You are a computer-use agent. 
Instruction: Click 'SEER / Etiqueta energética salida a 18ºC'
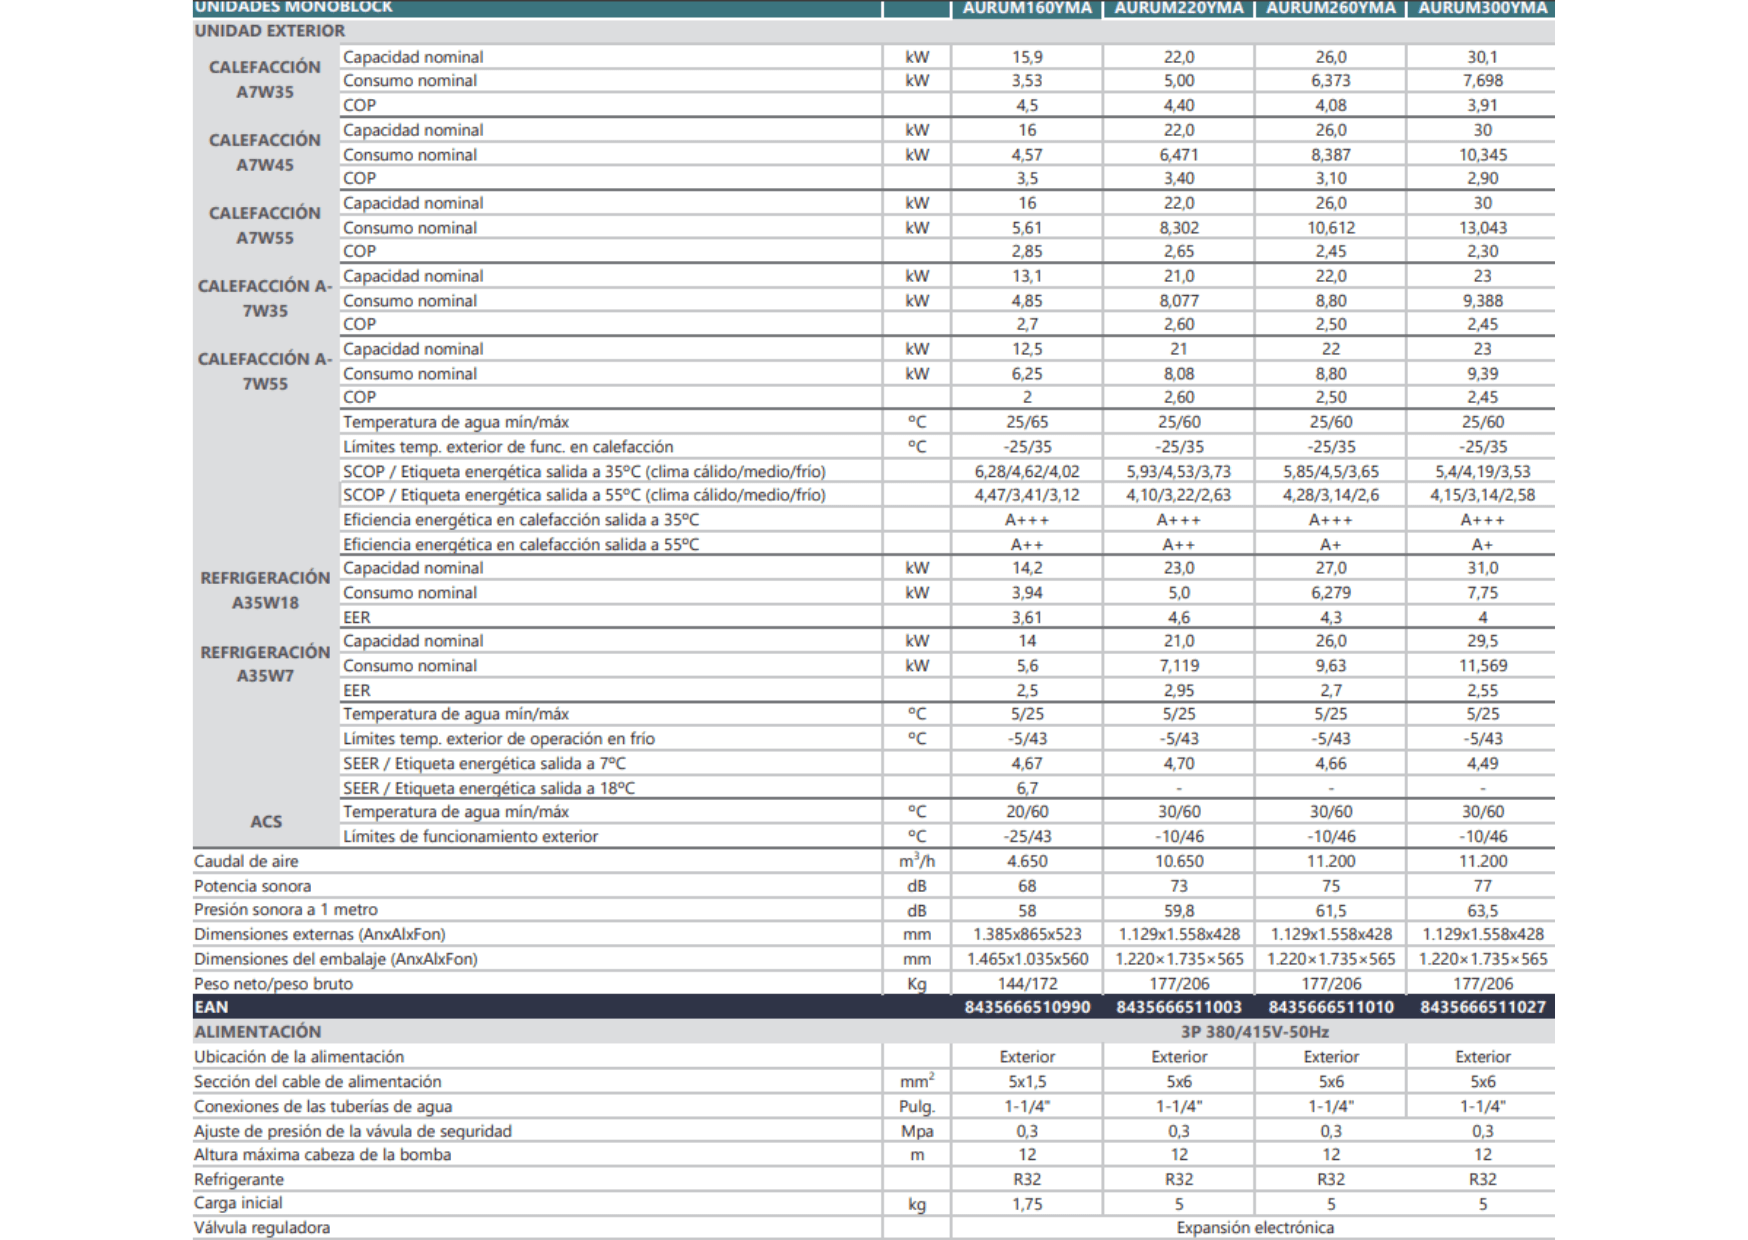coord(489,789)
